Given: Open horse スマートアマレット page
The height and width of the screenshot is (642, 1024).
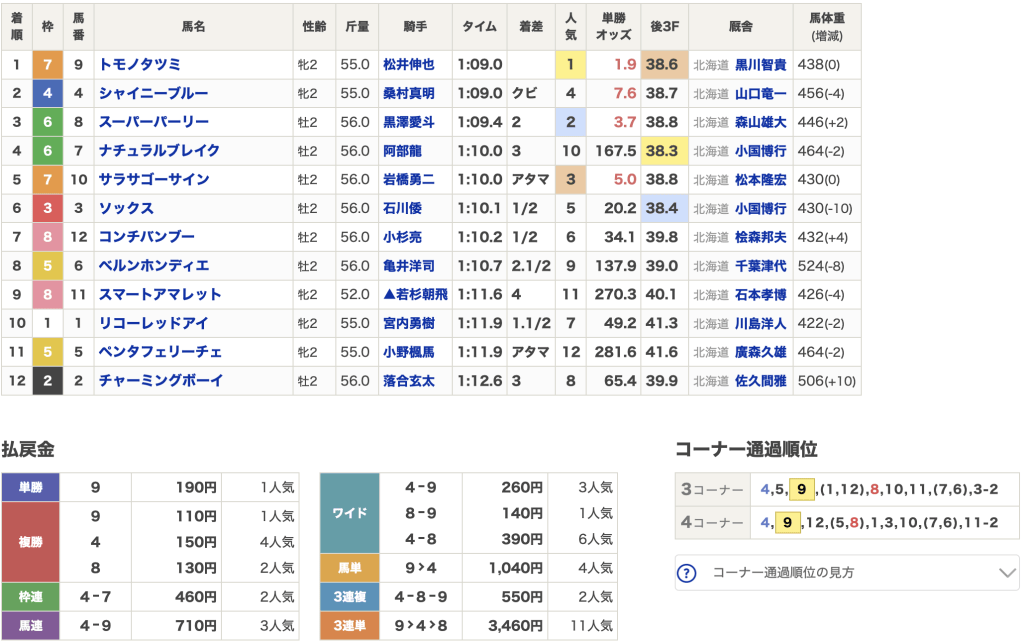Looking at the screenshot, I should tap(160, 295).
